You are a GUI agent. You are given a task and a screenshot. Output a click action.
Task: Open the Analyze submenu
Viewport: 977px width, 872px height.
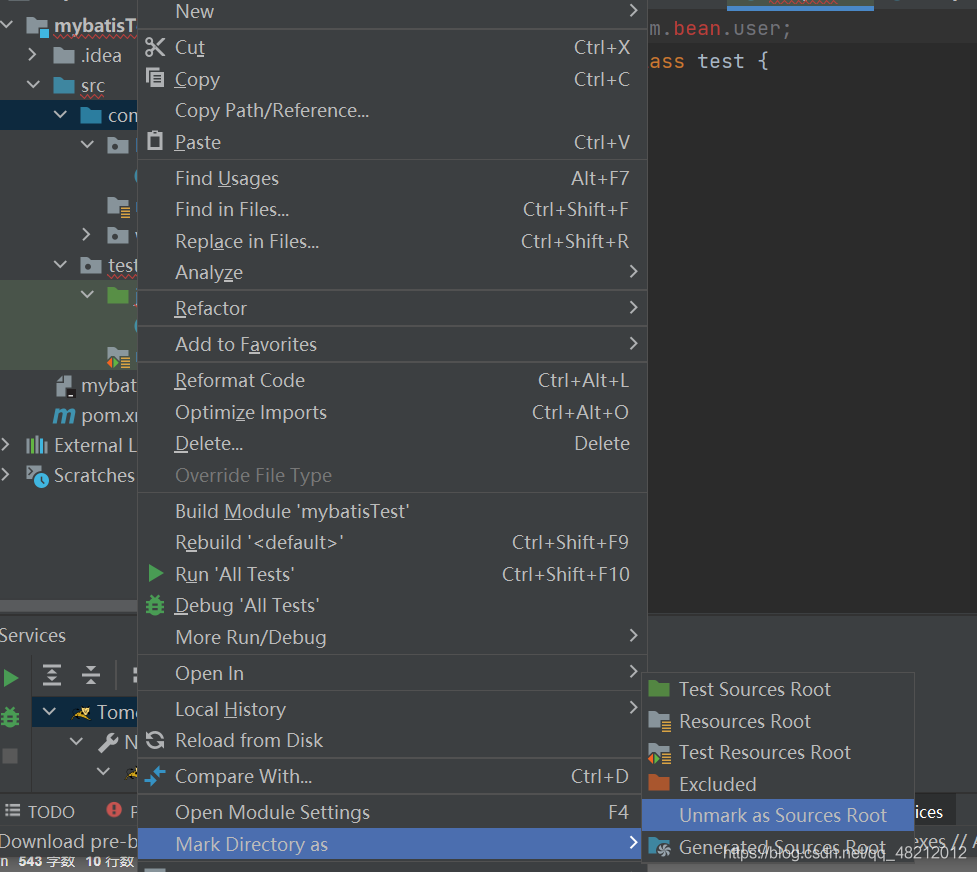pyautogui.click(x=392, y=272)
